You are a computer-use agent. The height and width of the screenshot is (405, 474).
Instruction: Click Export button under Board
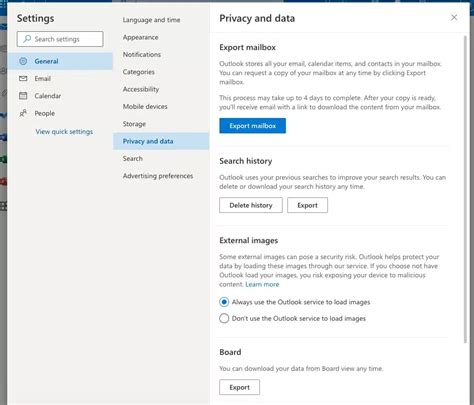239,387
